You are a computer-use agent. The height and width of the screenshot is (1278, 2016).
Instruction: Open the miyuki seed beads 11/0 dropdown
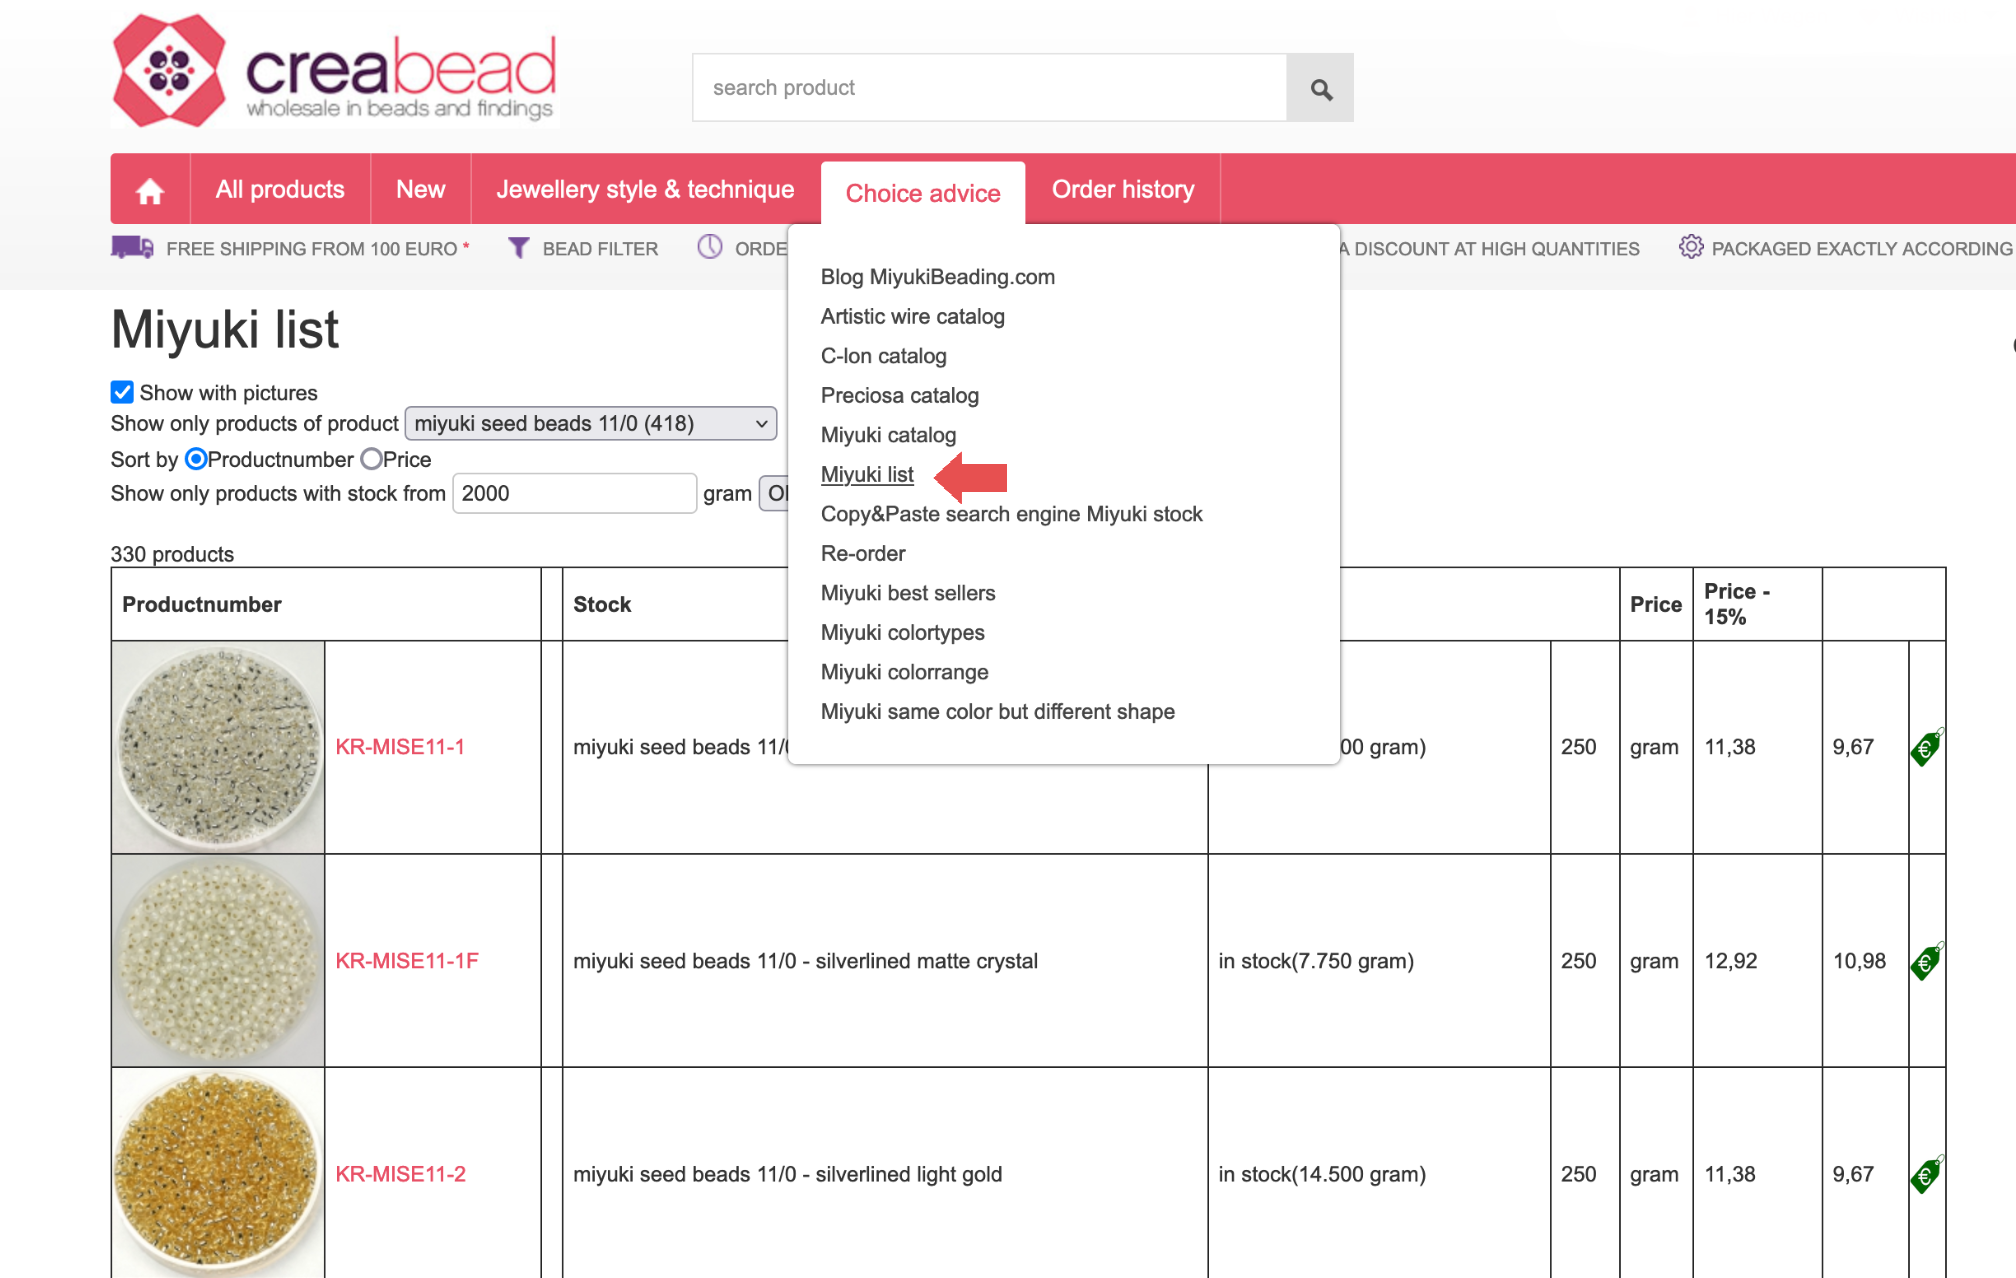click(x=590, y=423)
